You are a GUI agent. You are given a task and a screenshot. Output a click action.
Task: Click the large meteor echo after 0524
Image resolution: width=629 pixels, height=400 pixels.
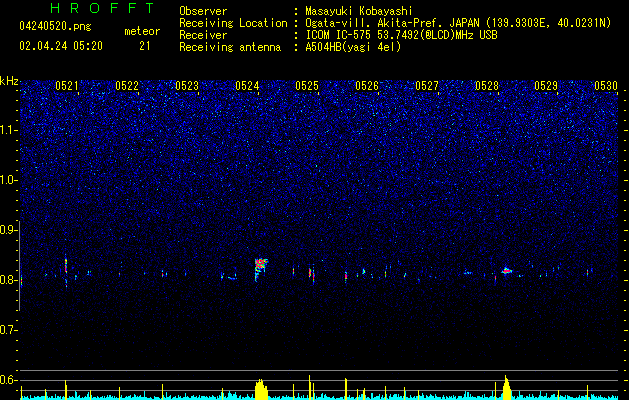pyautogui.click(x=261, y=269)
